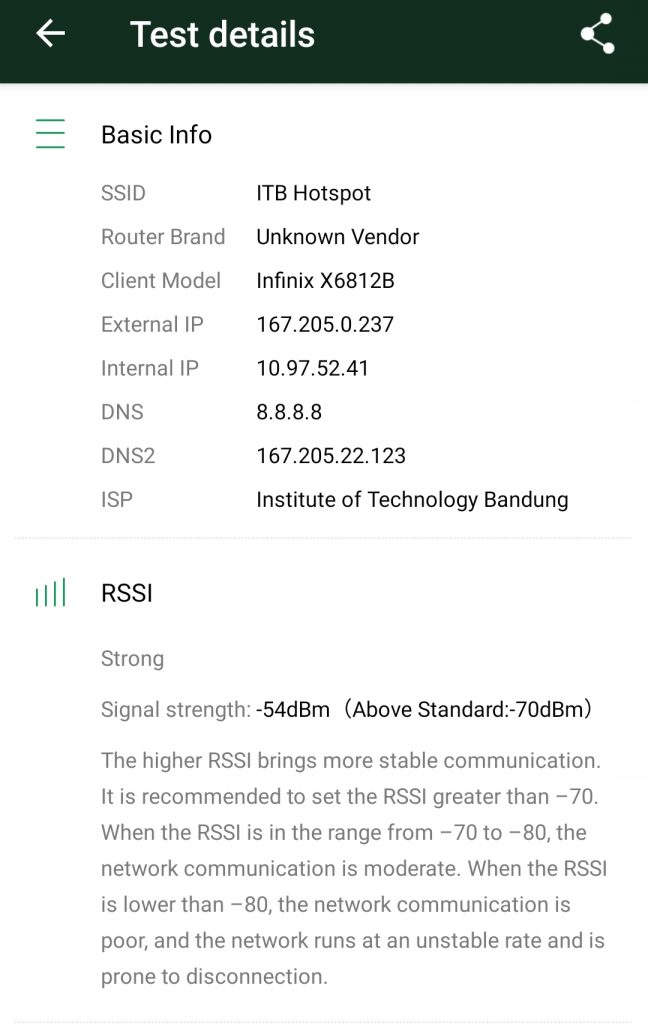Tap the External IP address 167.205.0.237
This screenshot has width=648, height=1024.
coord(325,325)
